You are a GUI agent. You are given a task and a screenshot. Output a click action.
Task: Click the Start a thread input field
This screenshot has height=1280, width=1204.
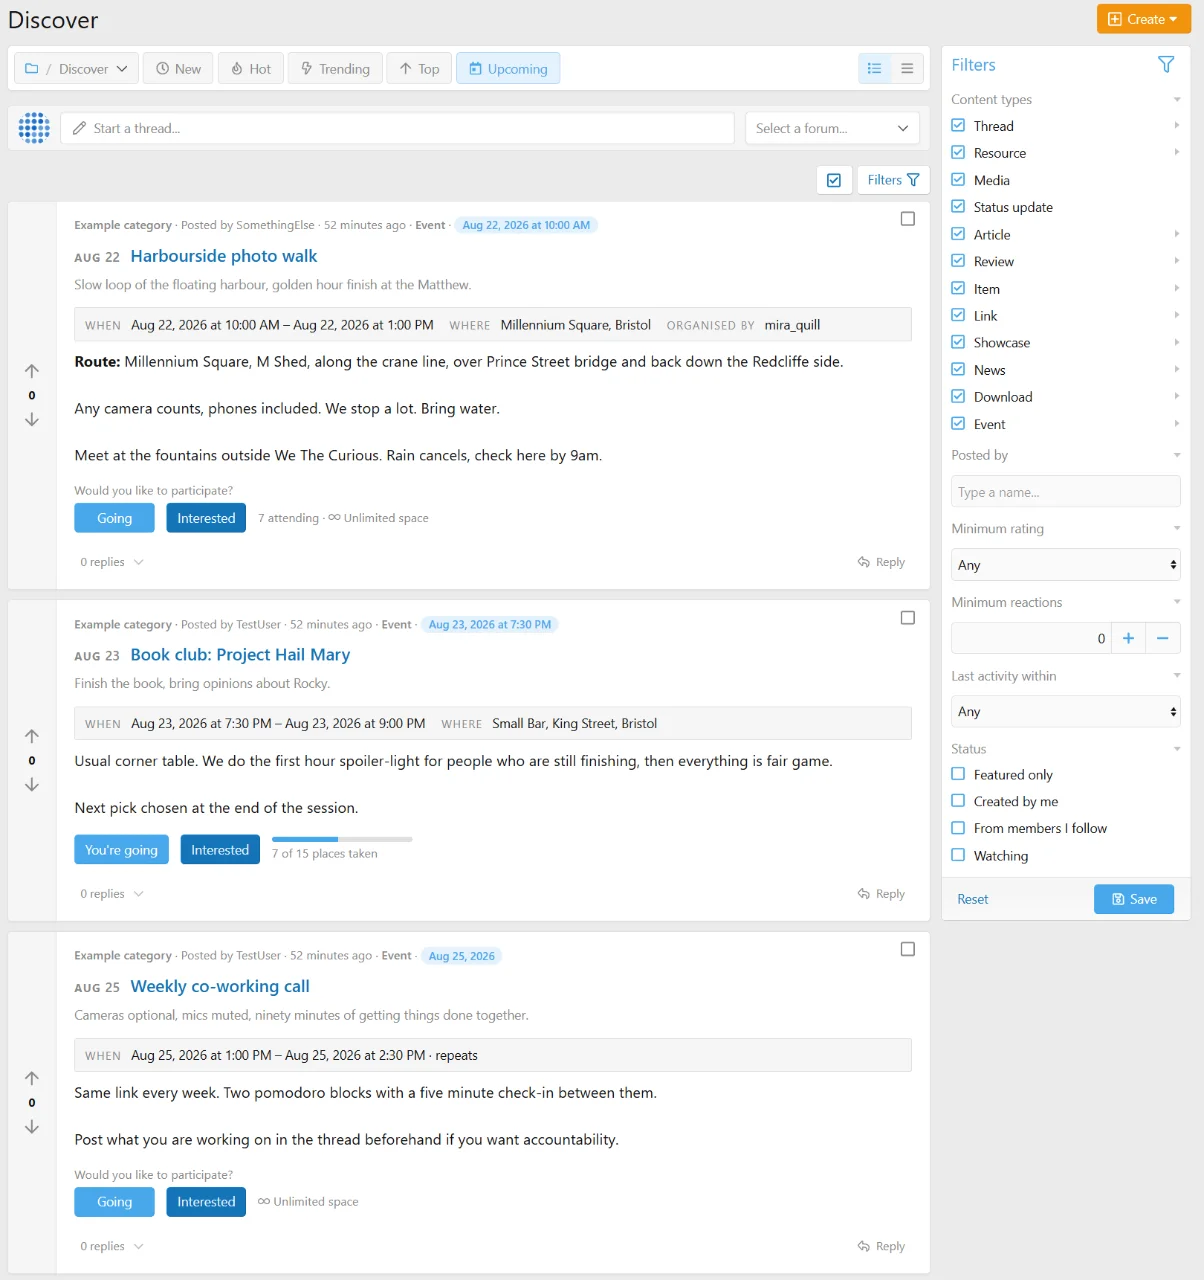(x=398, y=128)
